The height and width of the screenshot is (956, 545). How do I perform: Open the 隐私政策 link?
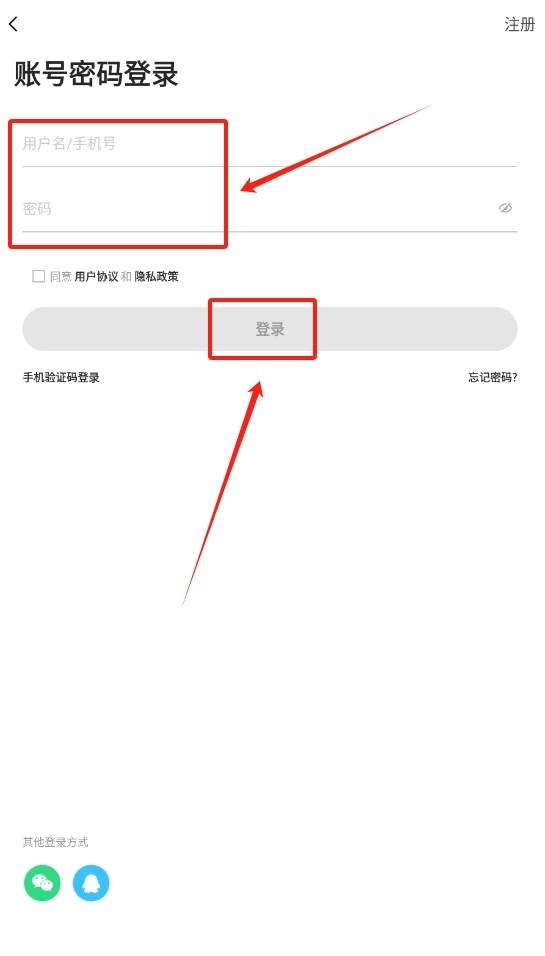(157, 277)
